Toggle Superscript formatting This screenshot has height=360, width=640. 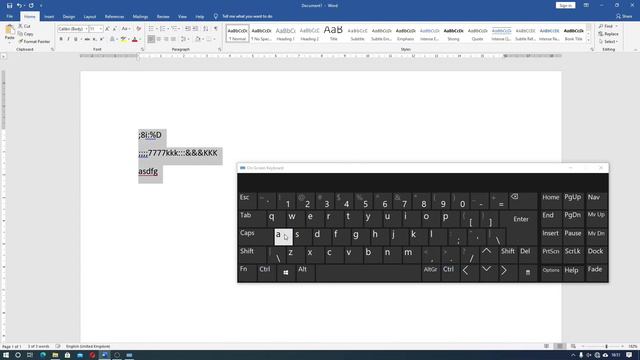(102, 39)
